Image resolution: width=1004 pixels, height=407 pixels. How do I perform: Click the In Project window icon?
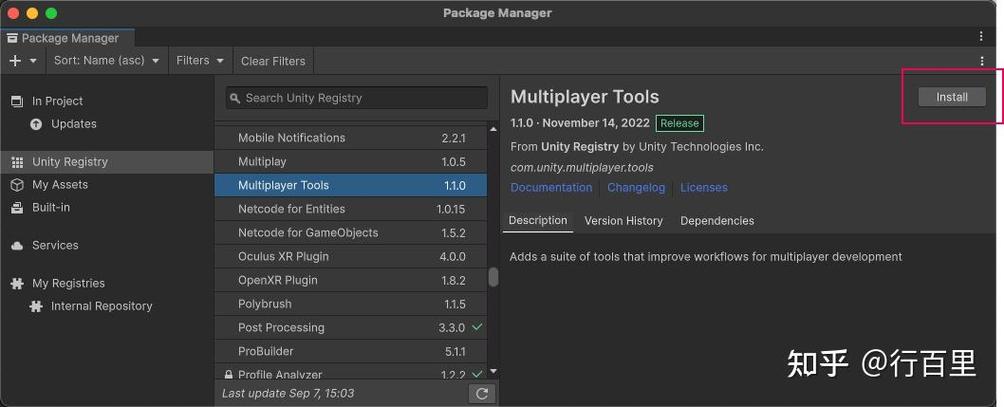[x=17, y=101]
